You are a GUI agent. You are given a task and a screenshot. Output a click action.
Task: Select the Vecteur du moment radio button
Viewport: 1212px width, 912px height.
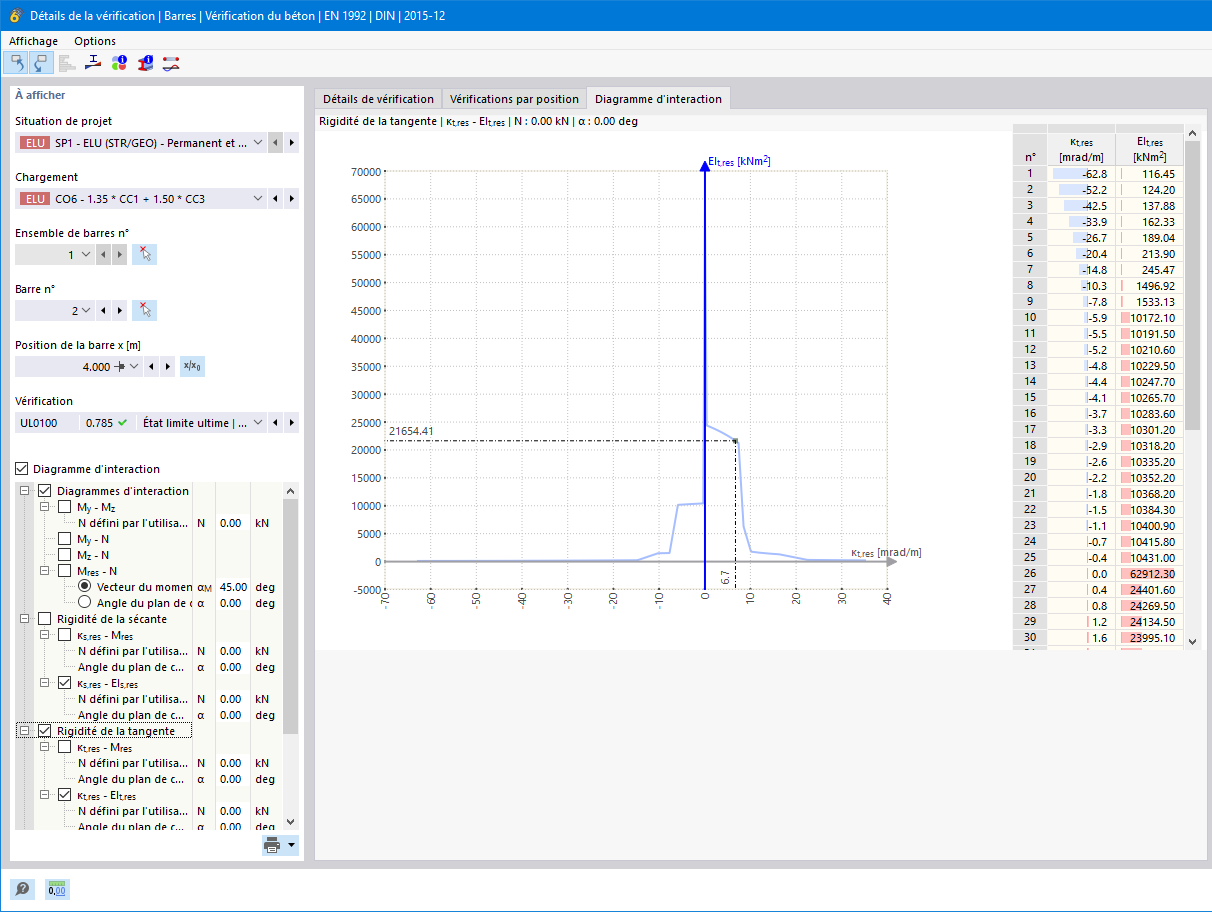pos(85,587)
